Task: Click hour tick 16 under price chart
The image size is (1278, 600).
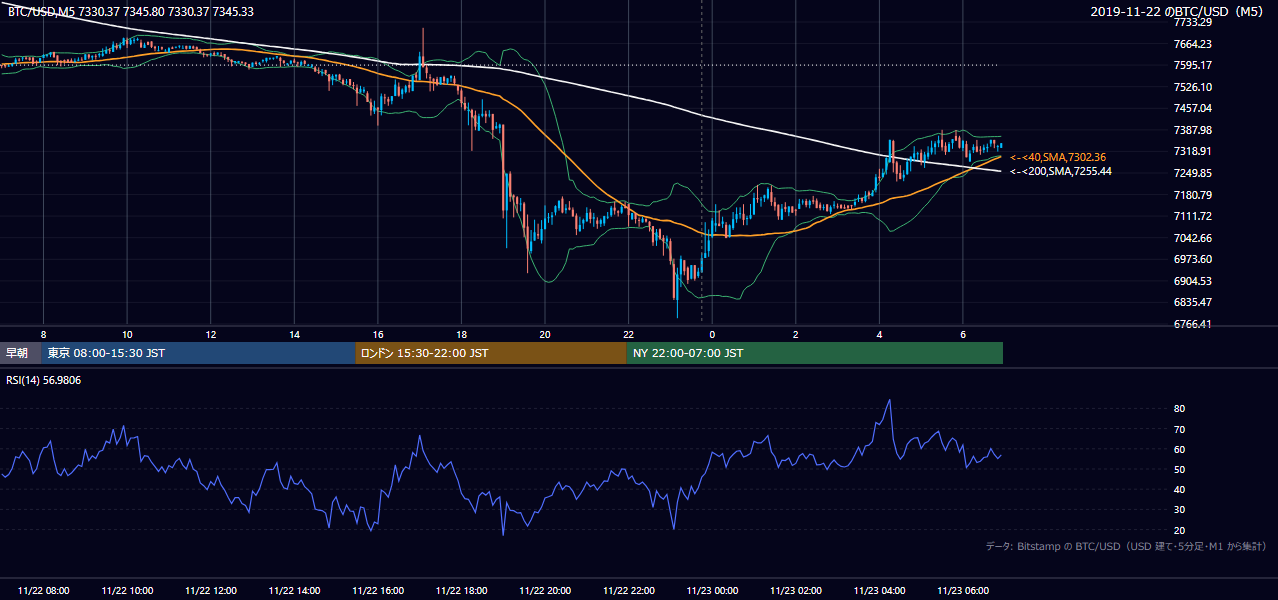Action: click(x=378, y=334)
